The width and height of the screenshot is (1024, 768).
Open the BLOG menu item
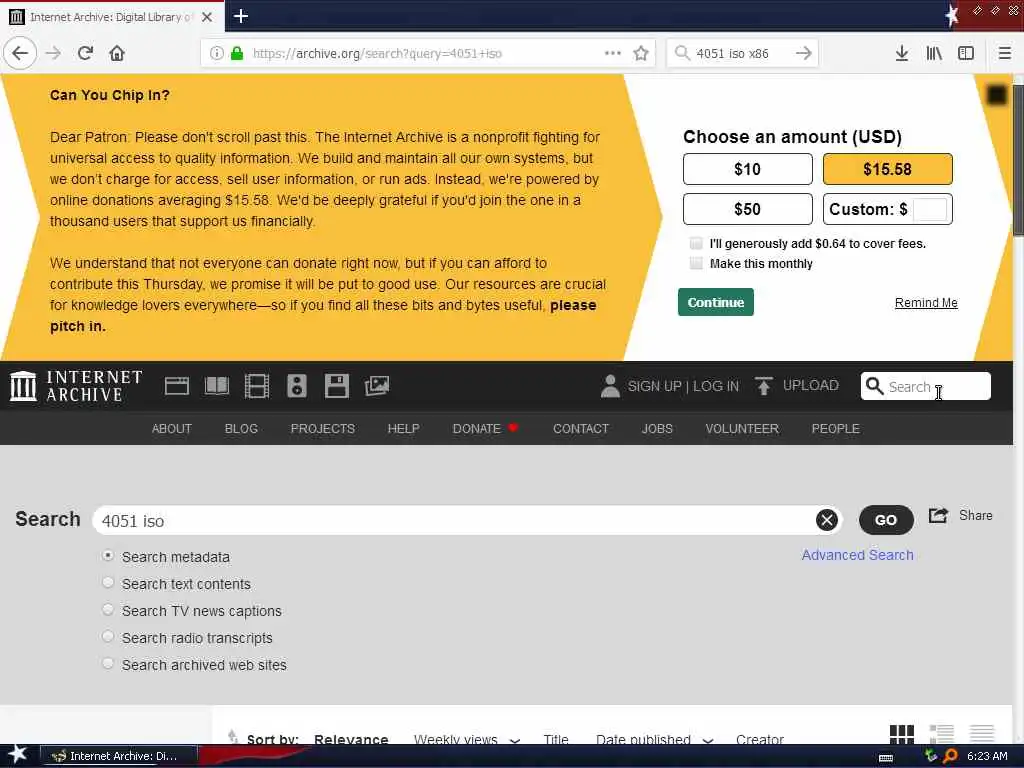[x=241, y=428]
